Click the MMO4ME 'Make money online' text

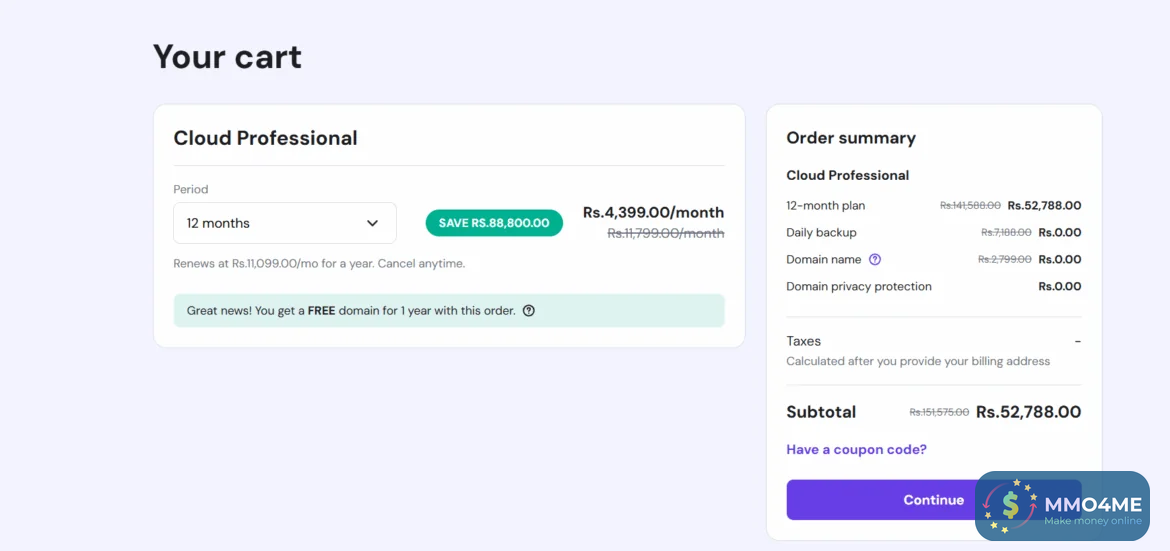[x=1092, y=521]
